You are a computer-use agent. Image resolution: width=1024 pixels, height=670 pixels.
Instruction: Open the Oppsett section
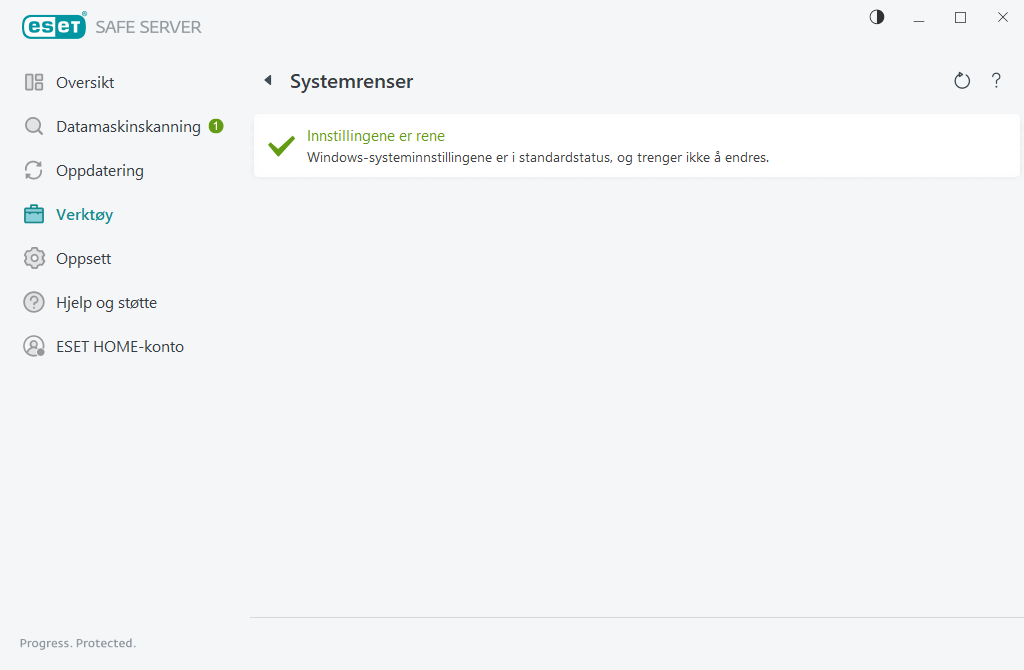click(x=83, y=259)
